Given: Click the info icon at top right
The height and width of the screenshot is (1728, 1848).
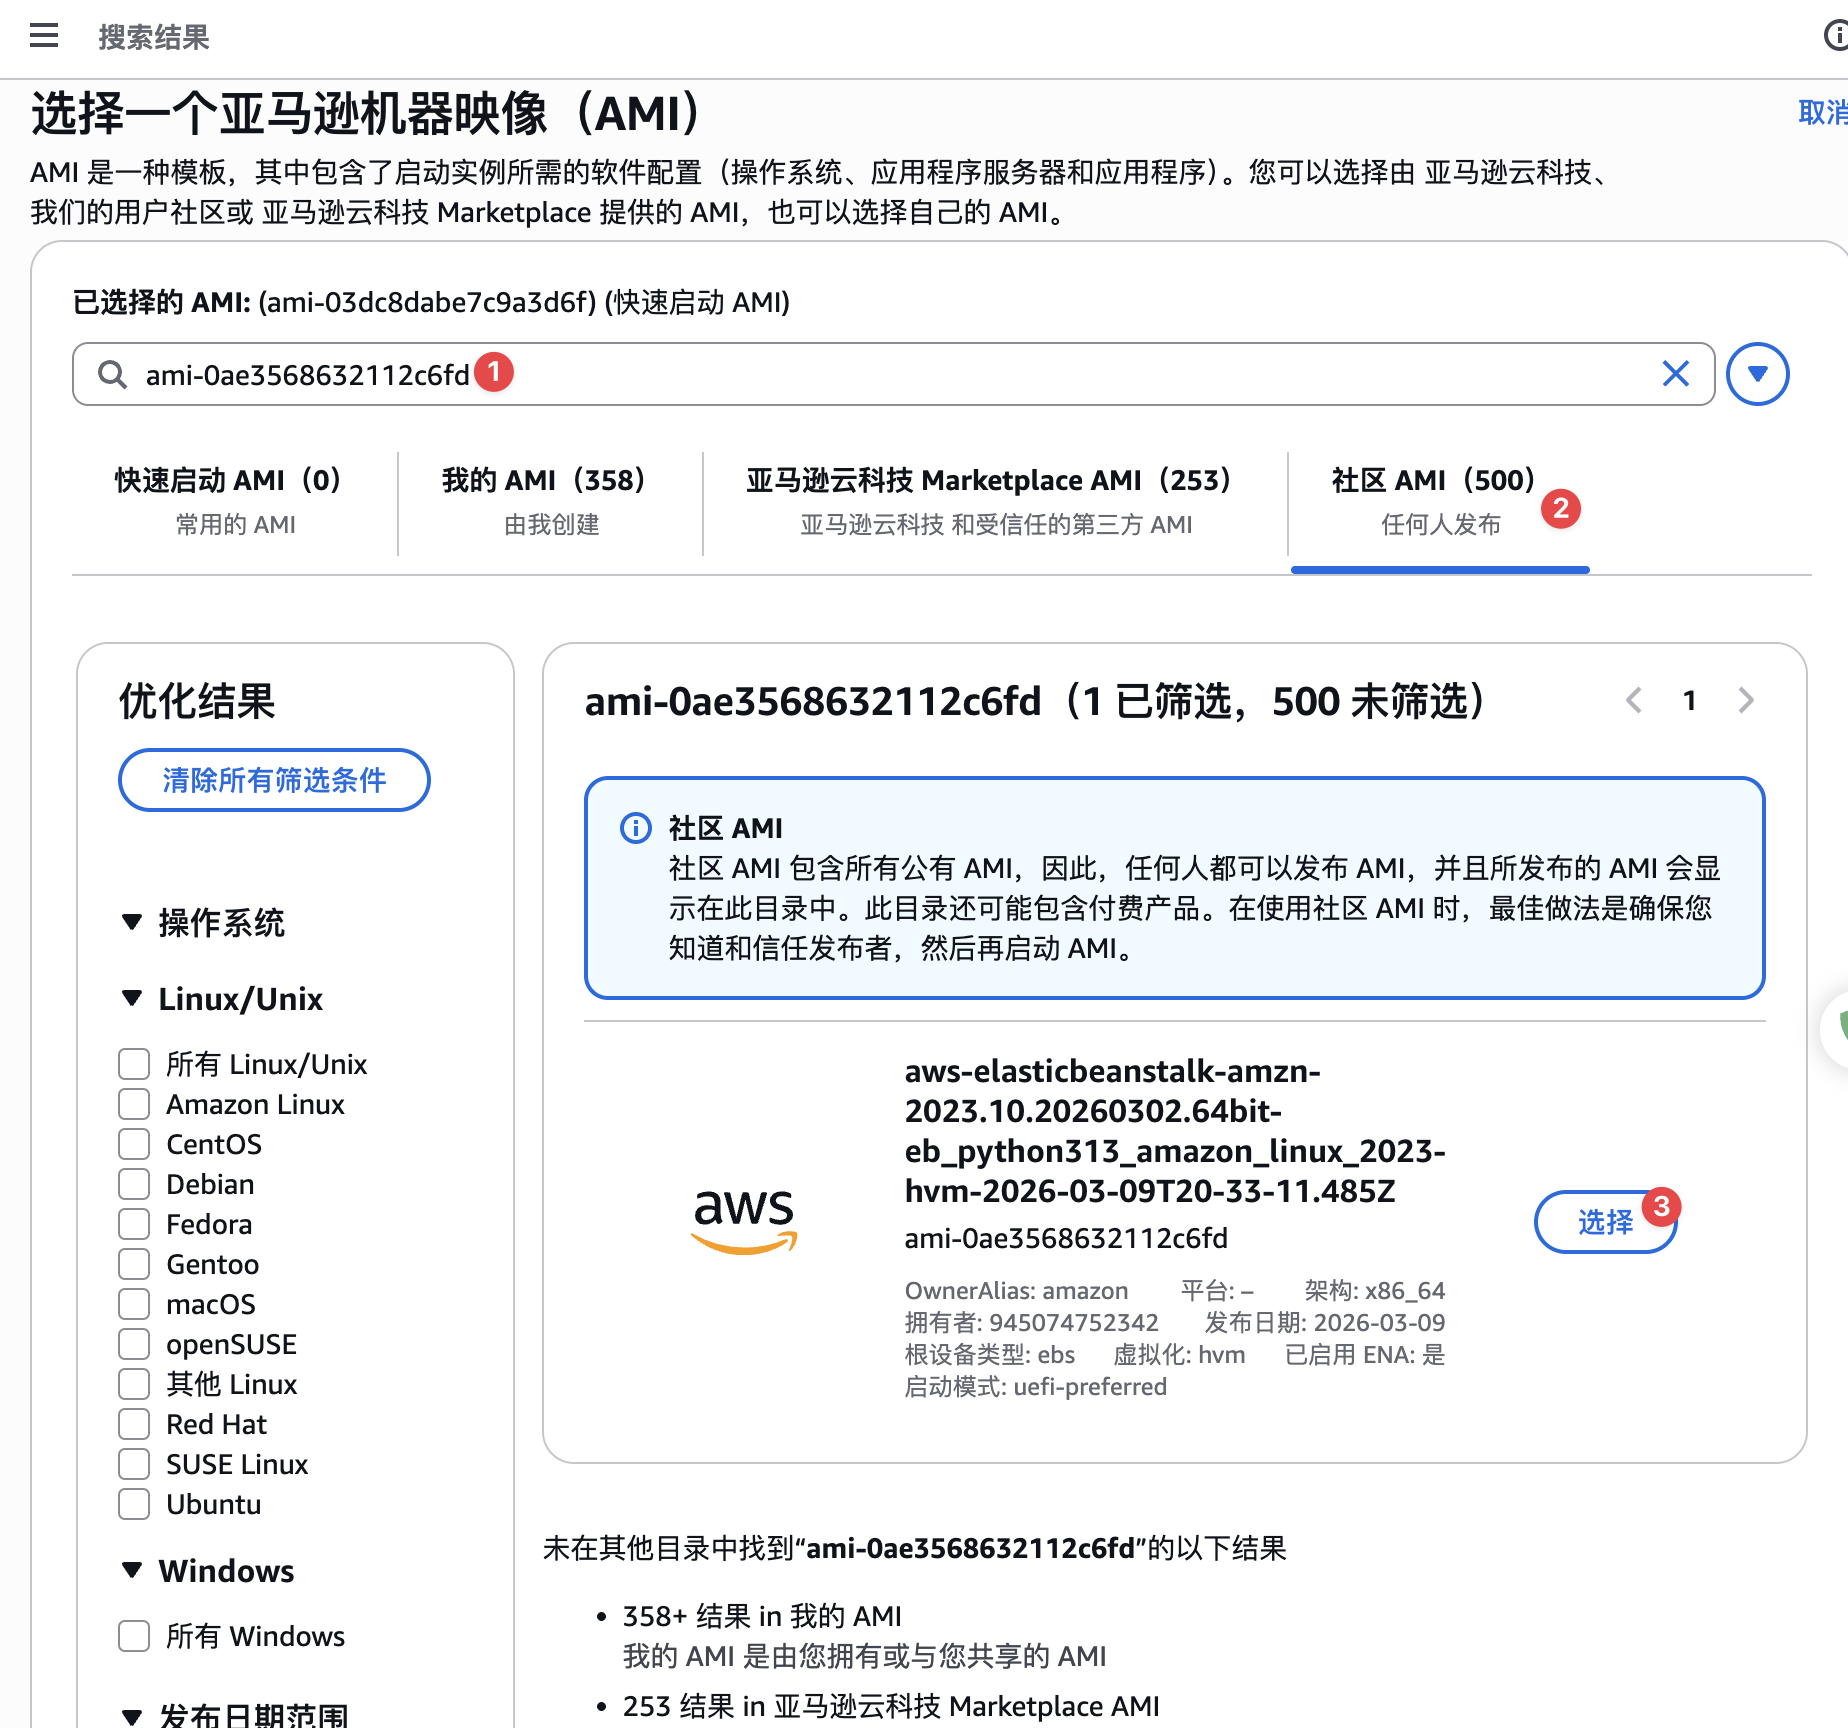Looking at the screenshot, I should tap(1836, 36).
